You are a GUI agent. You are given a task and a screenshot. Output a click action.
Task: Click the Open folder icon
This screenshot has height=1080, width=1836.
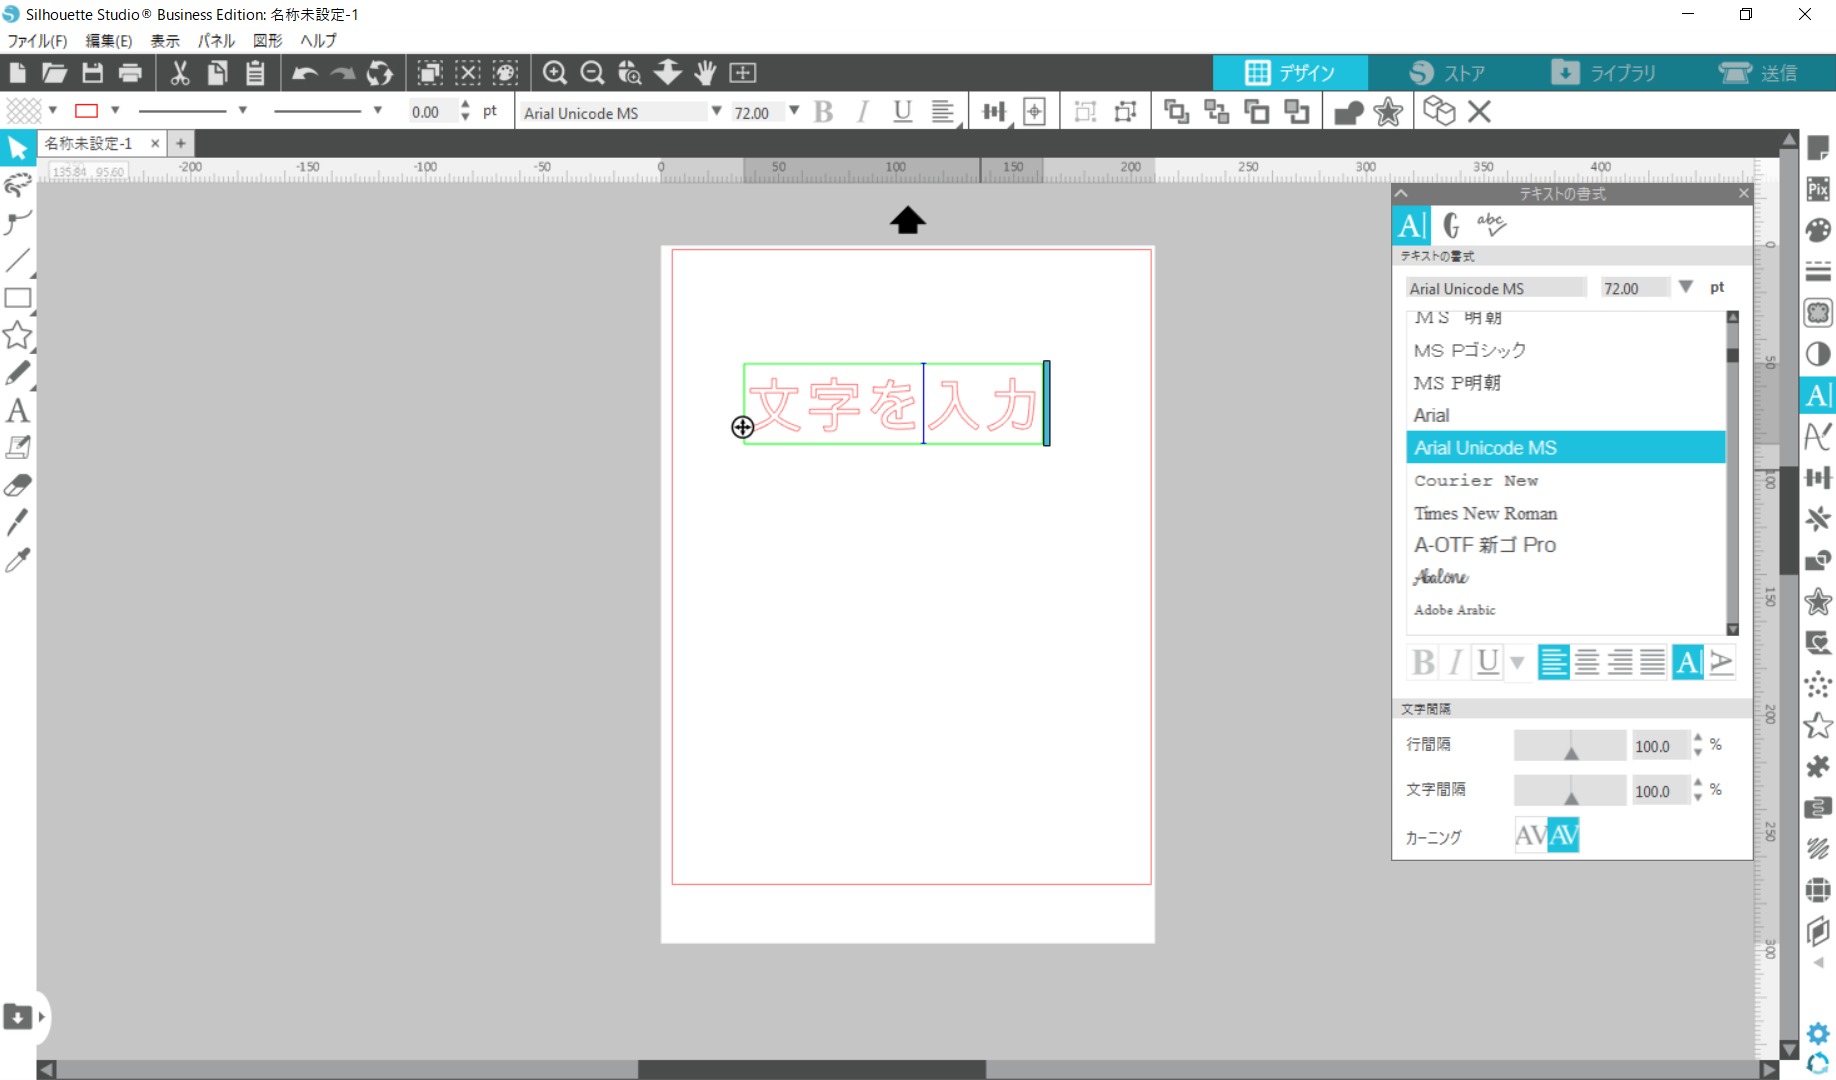[54, 73]
